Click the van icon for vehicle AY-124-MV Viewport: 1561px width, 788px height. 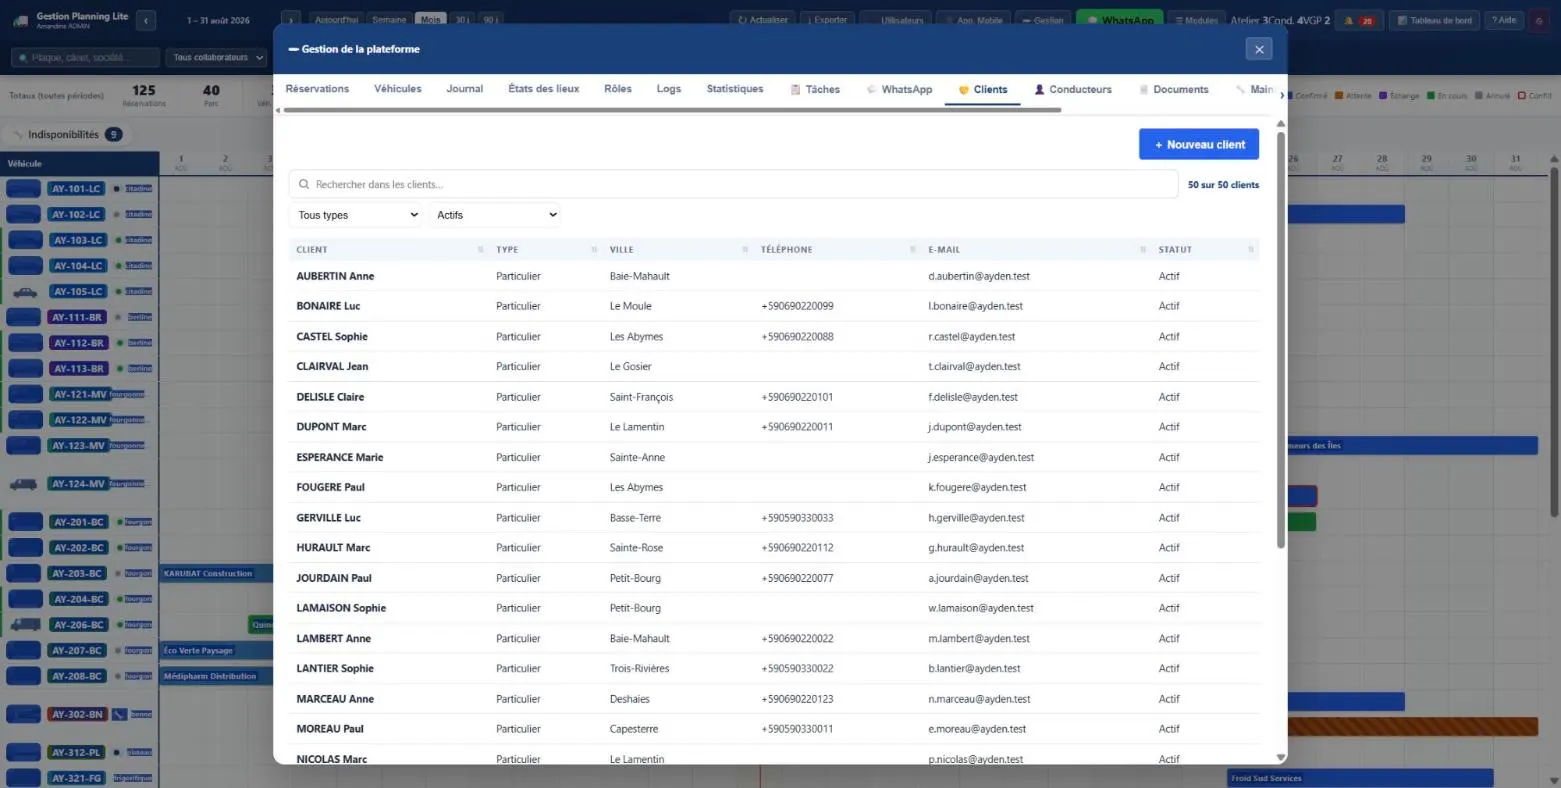[x=24, y=484]
